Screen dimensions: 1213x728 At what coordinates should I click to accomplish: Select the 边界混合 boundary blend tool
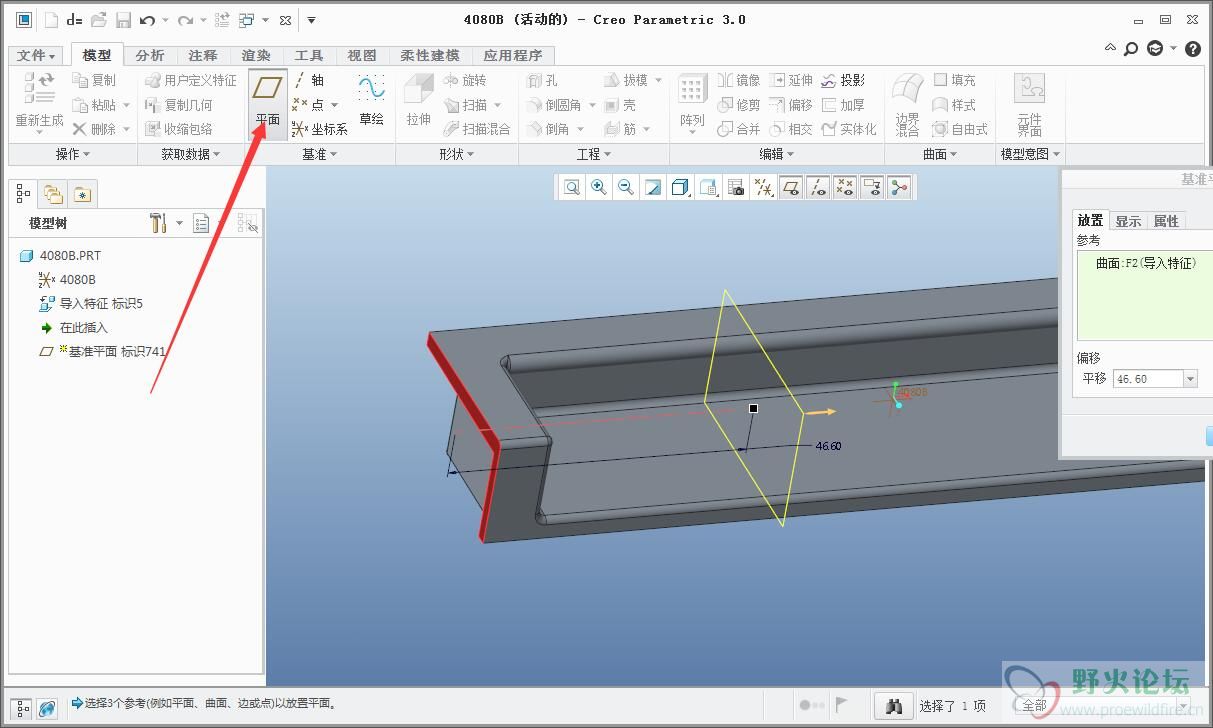pyautogui.click(x=907, y=104)
